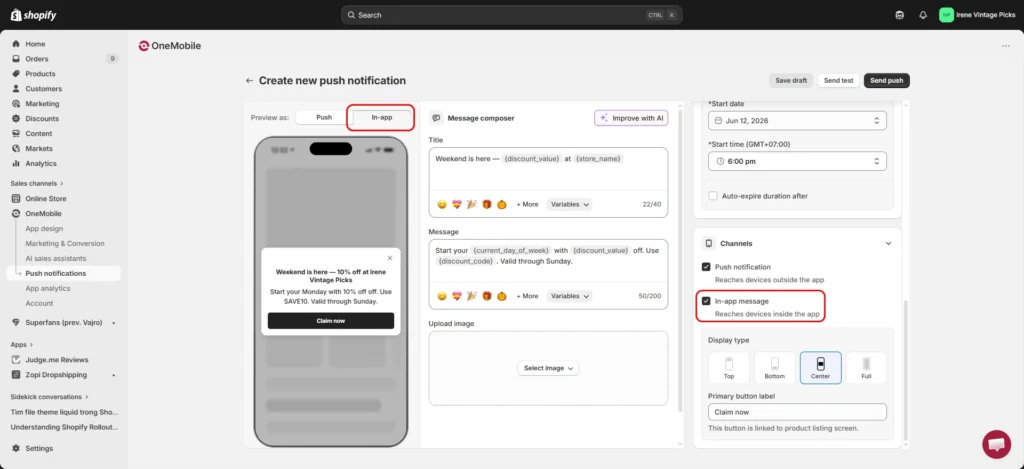Open the OneMobile three-dot menu
1024x469 pixels.
(x=1006, y=46)
